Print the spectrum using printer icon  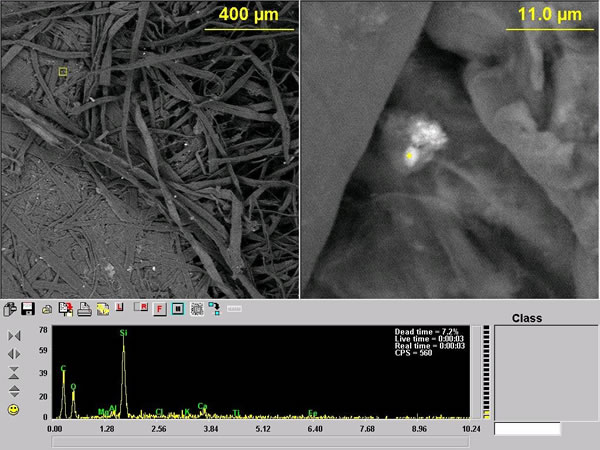(x=84, y=309)
